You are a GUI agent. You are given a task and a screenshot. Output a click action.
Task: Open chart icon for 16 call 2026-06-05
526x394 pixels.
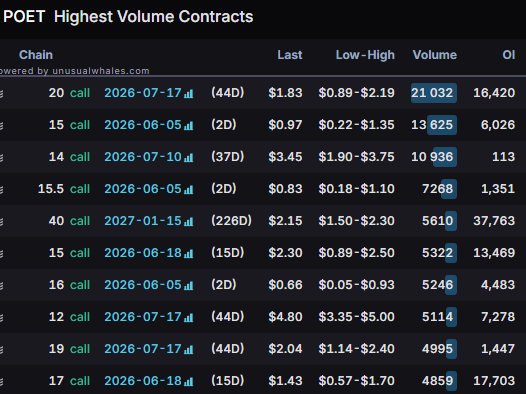coord(189,286)
